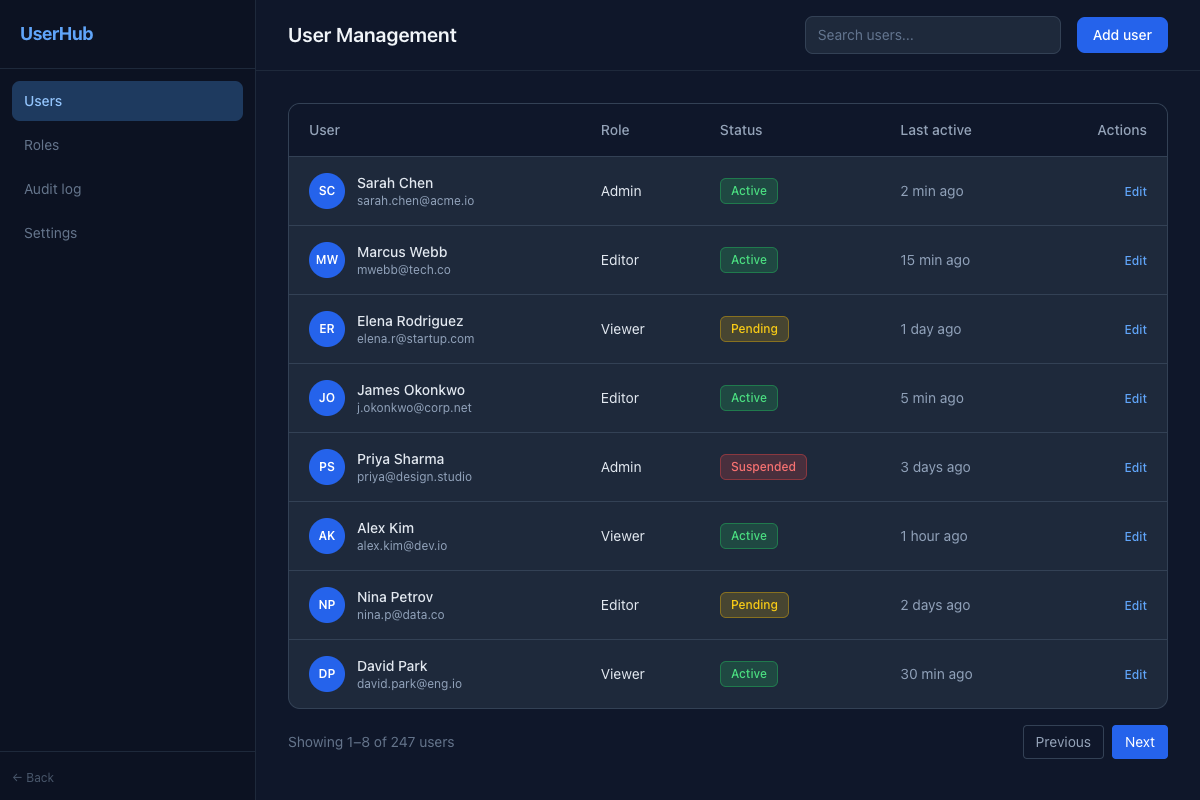Select Marcus Webb's MW avatar icon
Screen dimensions: 1200x800
pyautogui.click(x=326, y=260)
